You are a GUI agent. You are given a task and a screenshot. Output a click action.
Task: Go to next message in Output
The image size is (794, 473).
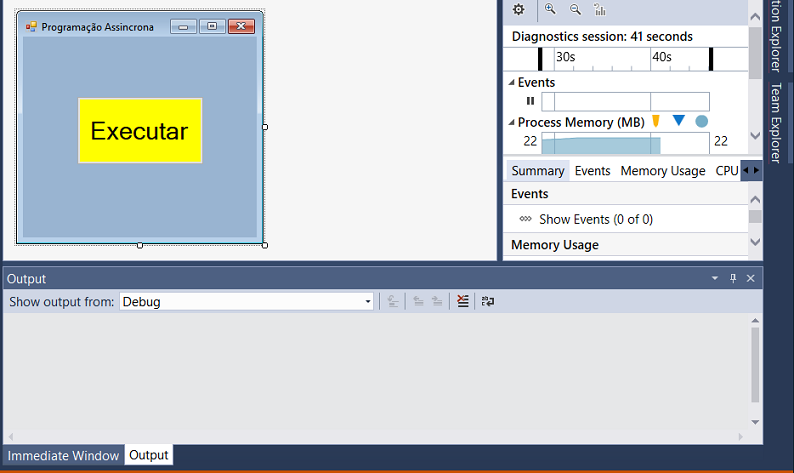(x=437, y=301)
